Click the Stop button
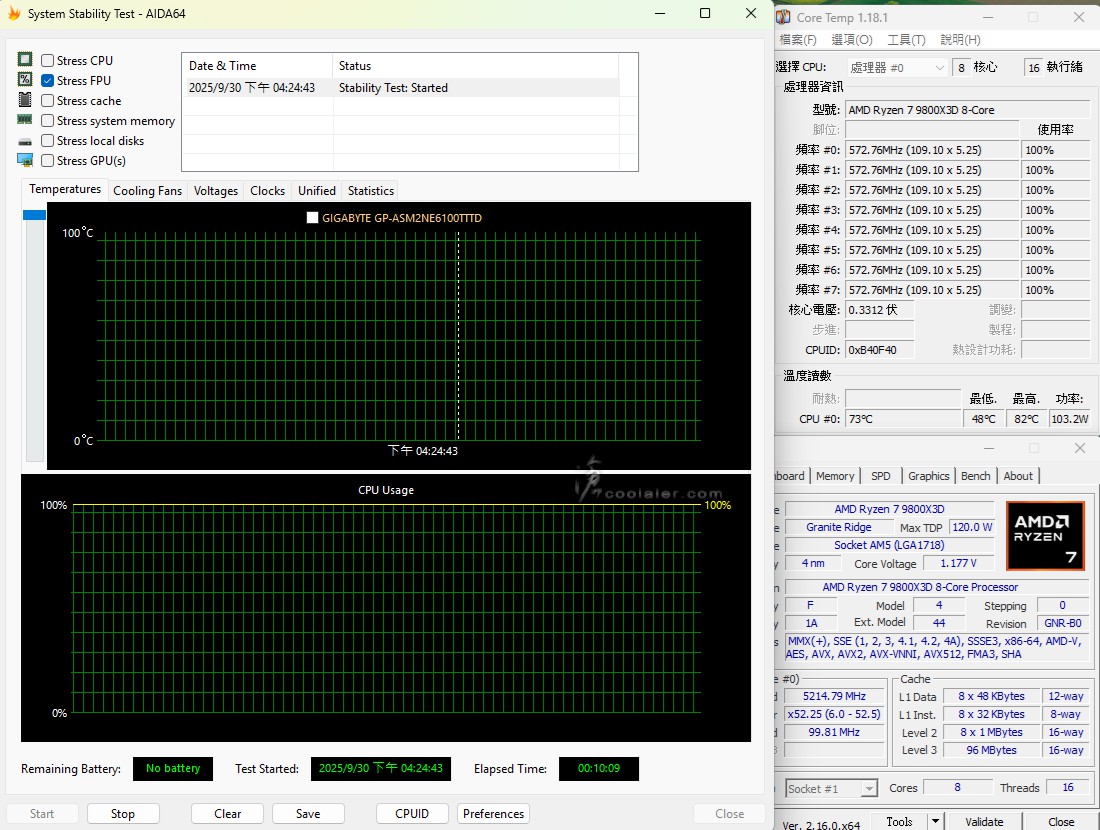This screenshot has width=1100, height=830. (123, 814)
